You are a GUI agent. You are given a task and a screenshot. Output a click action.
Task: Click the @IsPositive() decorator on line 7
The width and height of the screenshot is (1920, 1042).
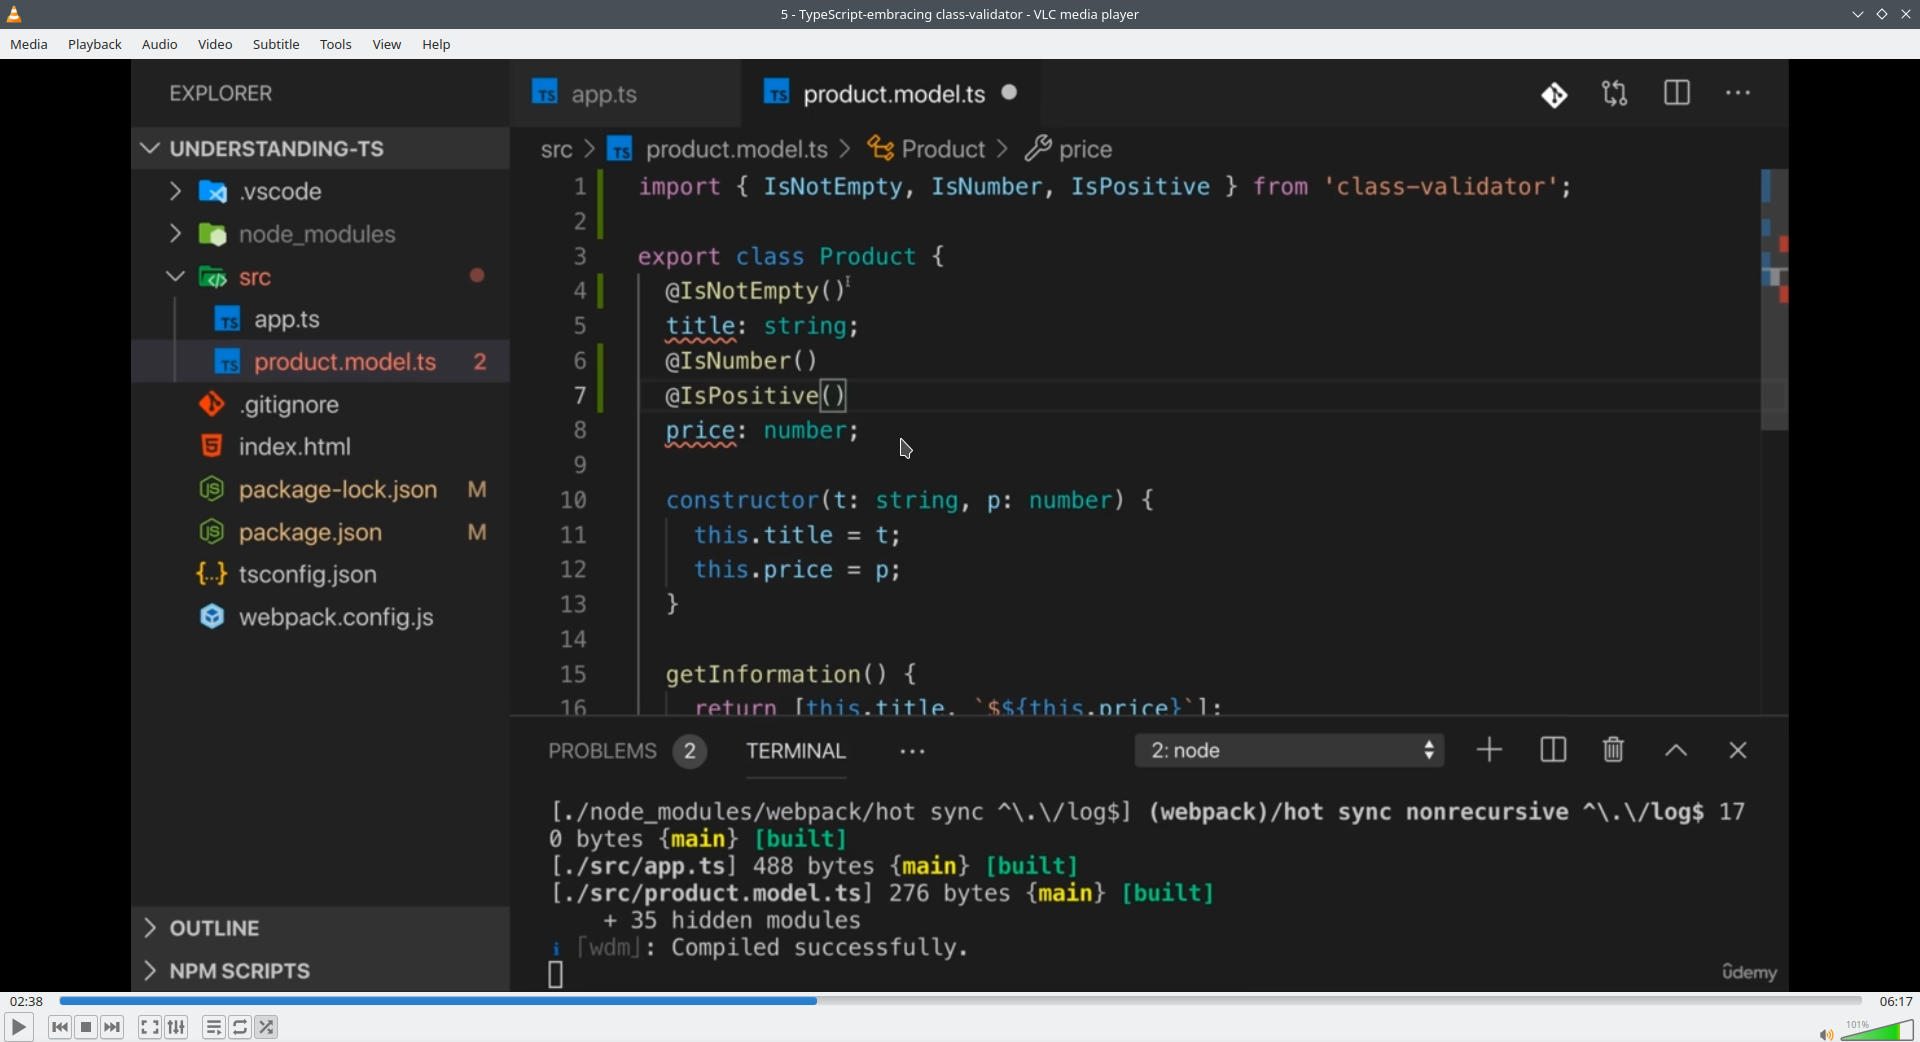click(756, 396)
